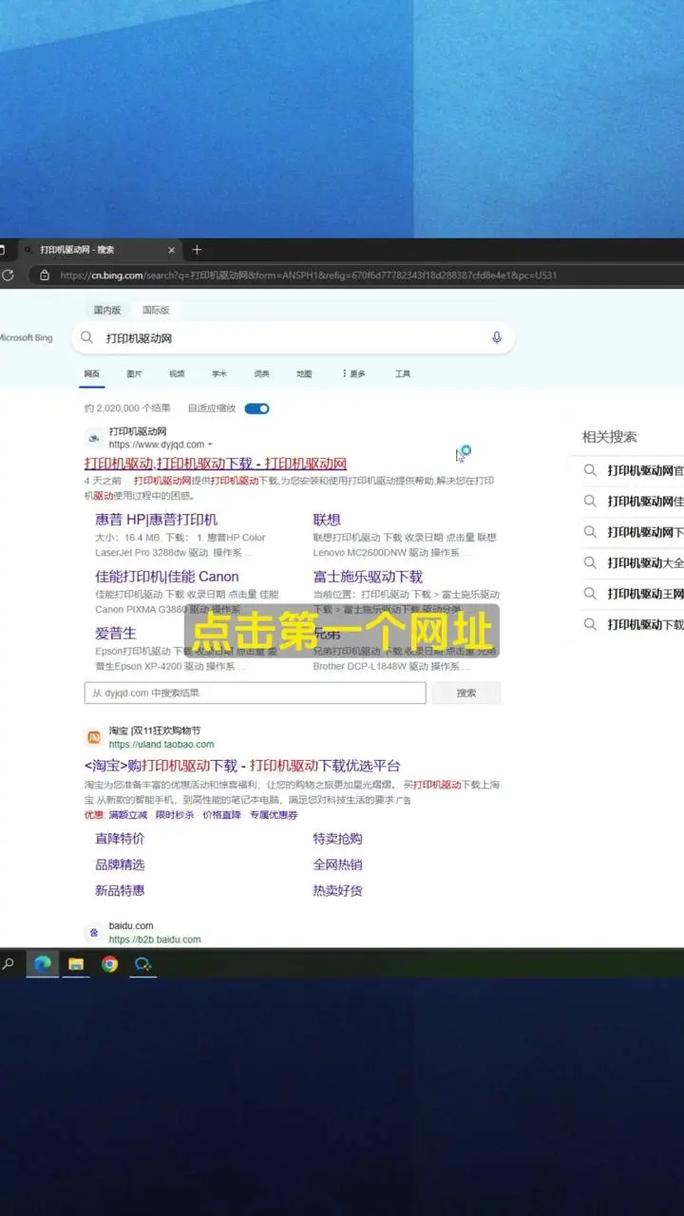Image resolution: width=684 pixels, height=1216 pixels.
Task: Click search icon beside 打印机驱动网佳 suggestion
Action: coord(590,501)
